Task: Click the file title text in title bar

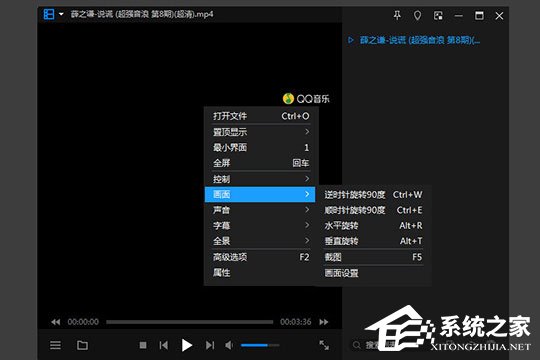Action: point(142,14)
